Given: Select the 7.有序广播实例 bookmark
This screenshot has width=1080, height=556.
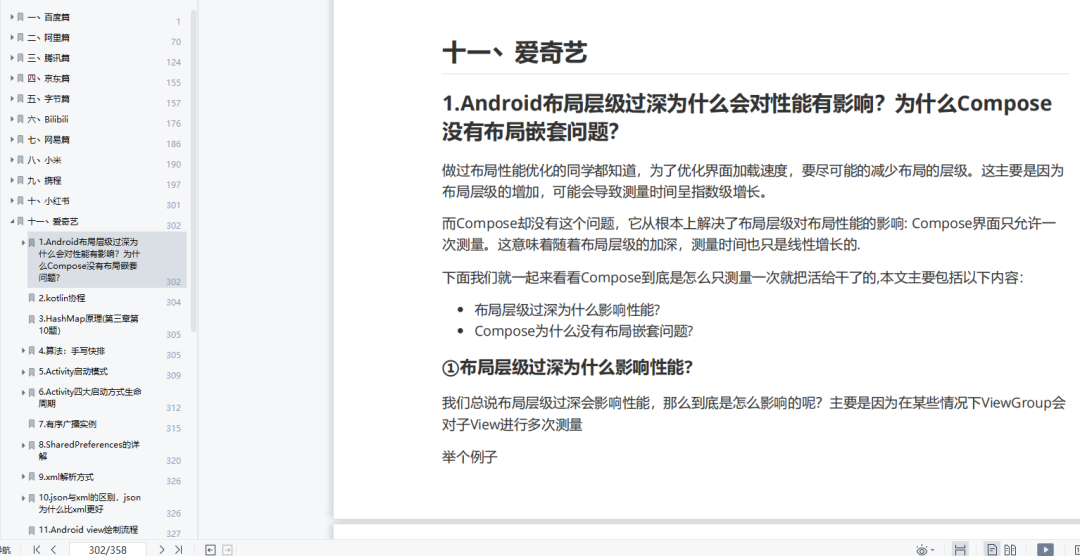Looking at the screenshot, I should [68, 424].
